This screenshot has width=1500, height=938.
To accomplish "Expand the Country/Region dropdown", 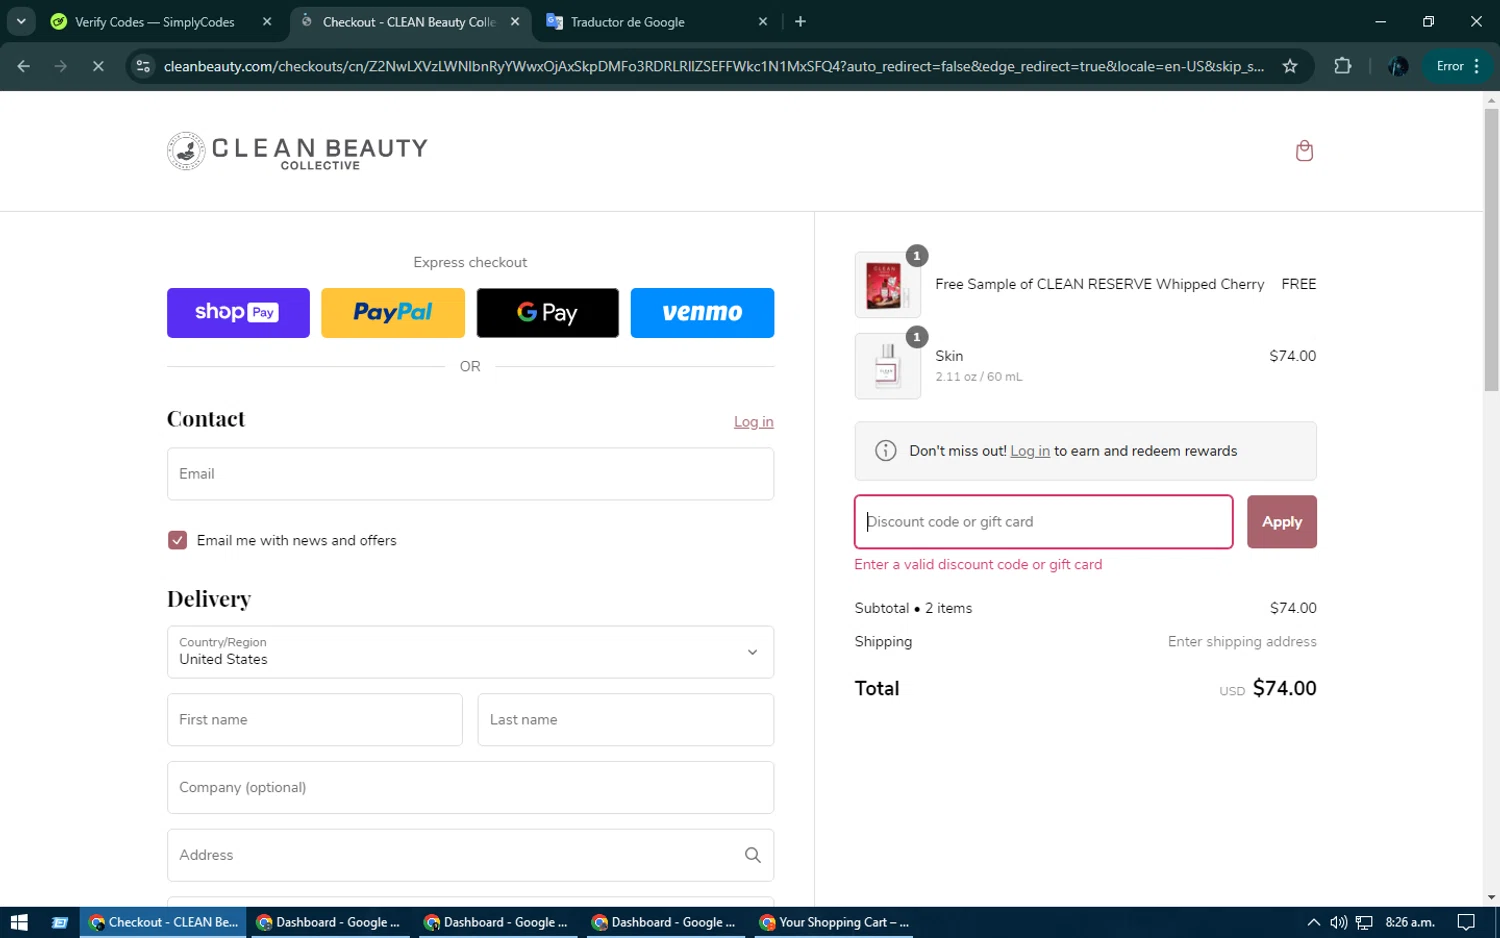I will tap(470, 652).
